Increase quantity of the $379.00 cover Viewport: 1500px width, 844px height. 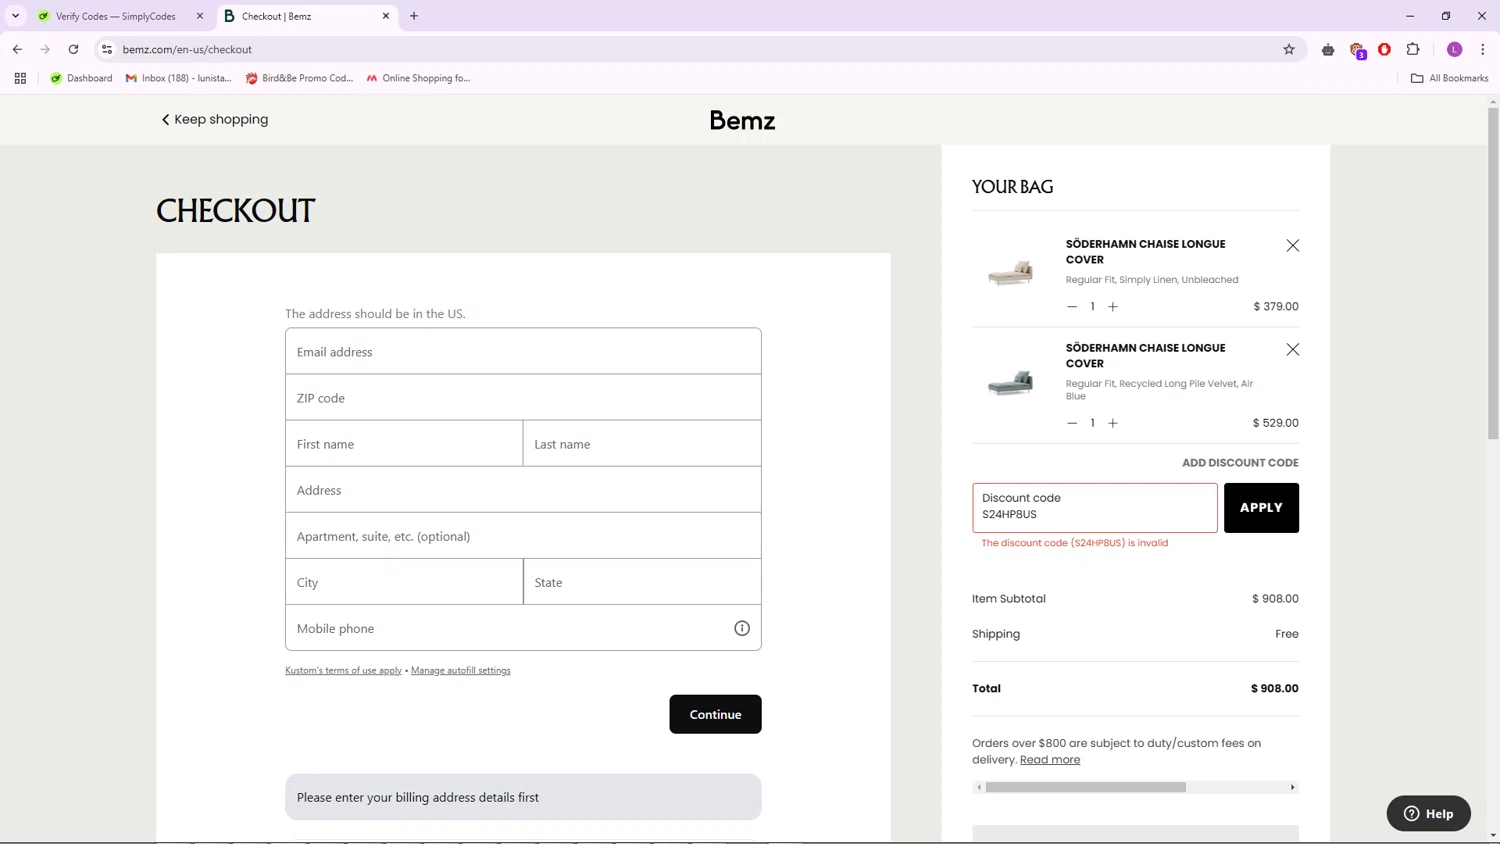[x=1113, y=307]
